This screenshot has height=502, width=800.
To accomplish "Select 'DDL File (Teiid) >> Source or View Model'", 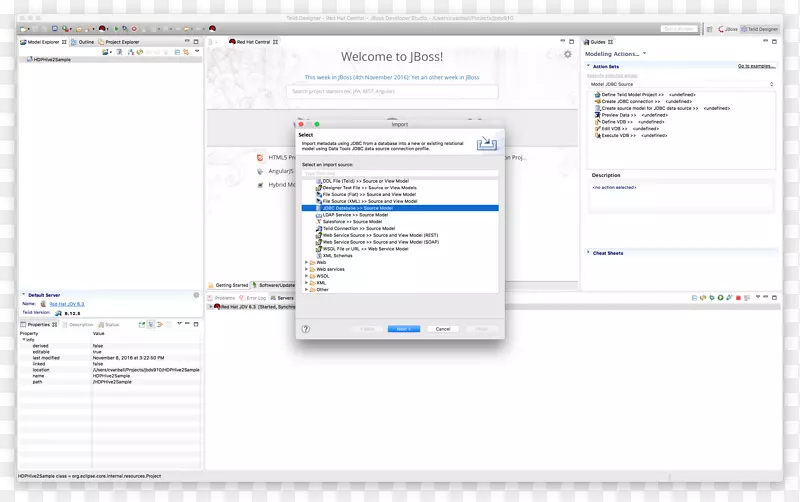I will [x=365, y=181].
